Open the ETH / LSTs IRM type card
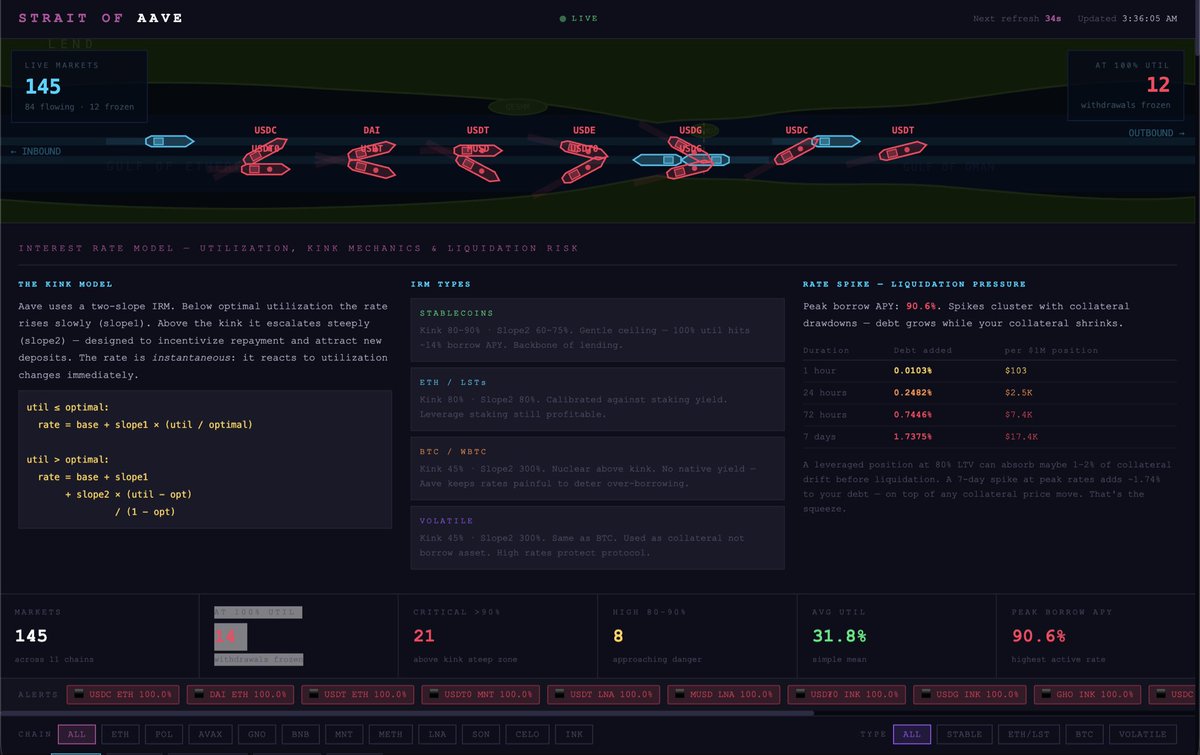1200x755 pixels. pyautogui.click(x=598, y=398)
